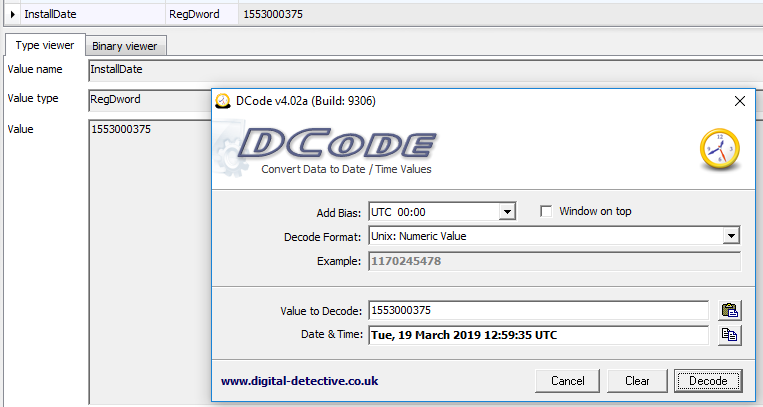Click the copy icon beside Date & Time
This screenshot has width=763, height=407.
pos(730,334)
